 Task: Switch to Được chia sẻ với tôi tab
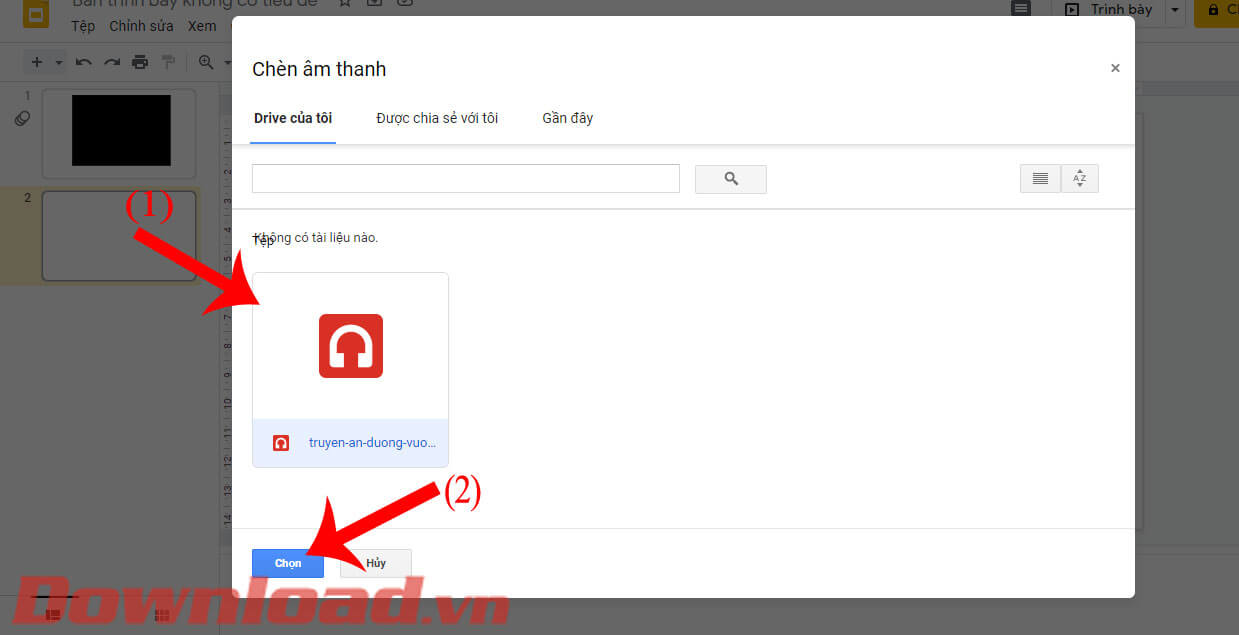pyautogui.click(x=437, y=118)
